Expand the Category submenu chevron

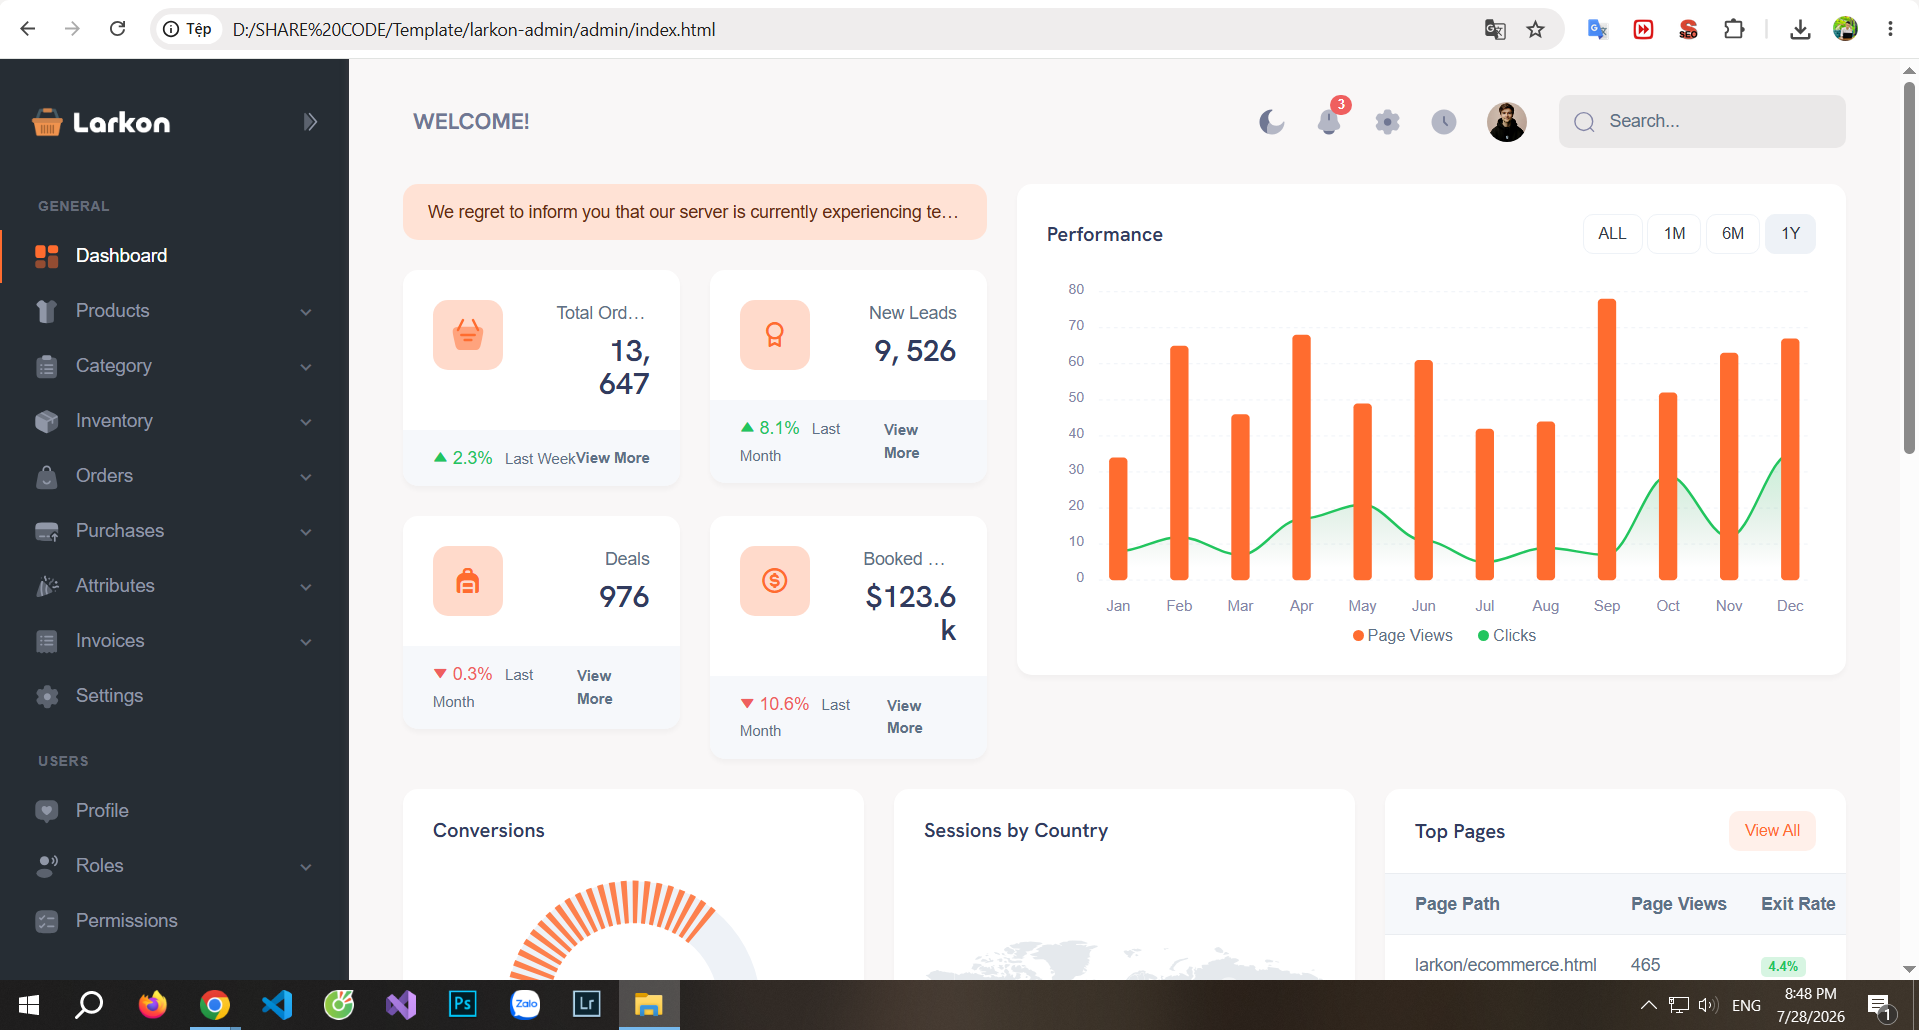click(306, 367)
